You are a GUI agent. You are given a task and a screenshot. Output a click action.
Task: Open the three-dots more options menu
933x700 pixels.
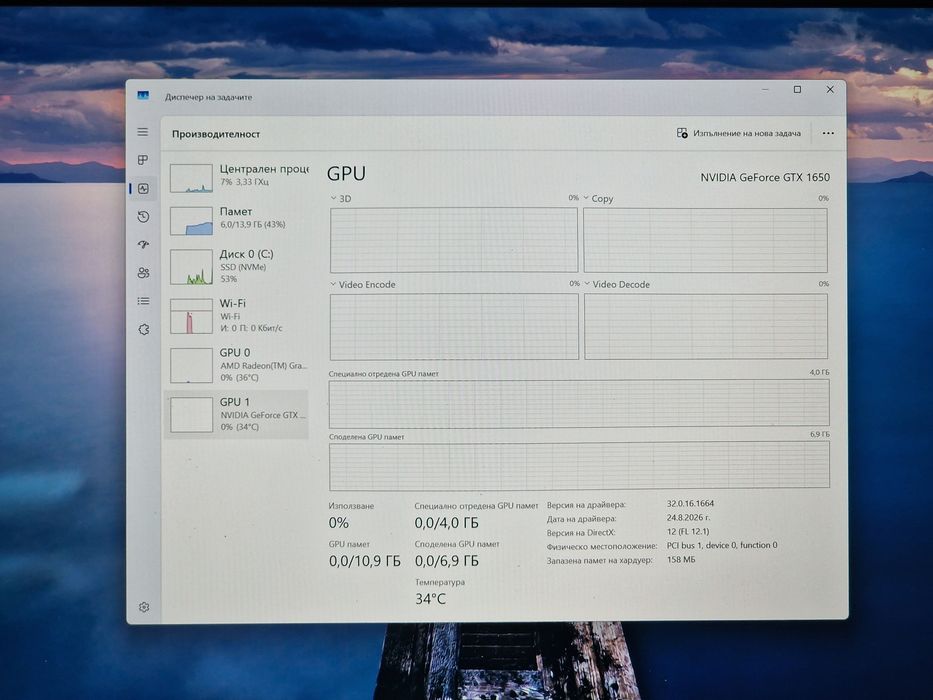click(828, 133)
